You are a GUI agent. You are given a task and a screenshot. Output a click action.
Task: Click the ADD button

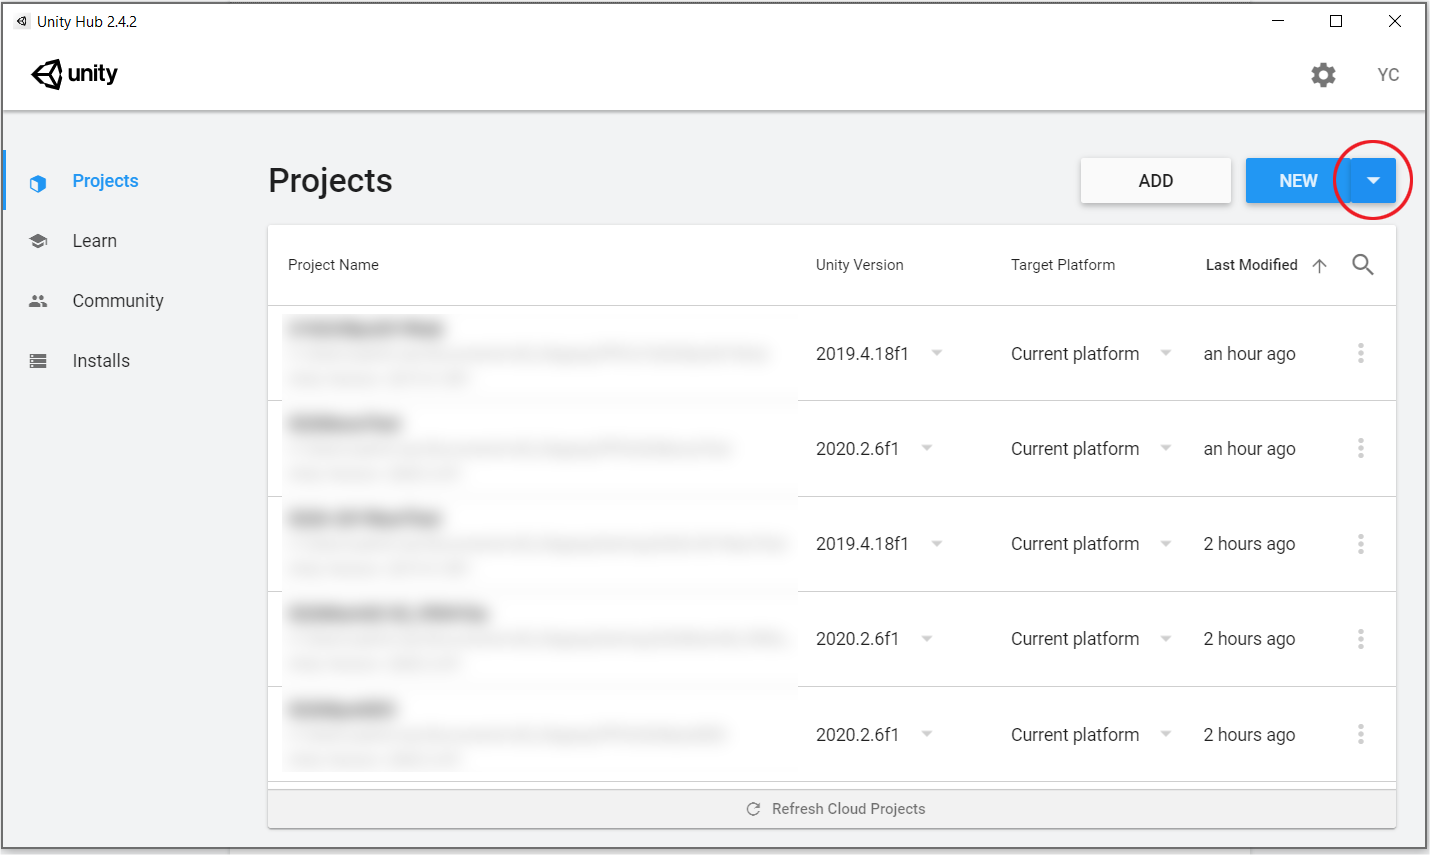point(1155,181)
